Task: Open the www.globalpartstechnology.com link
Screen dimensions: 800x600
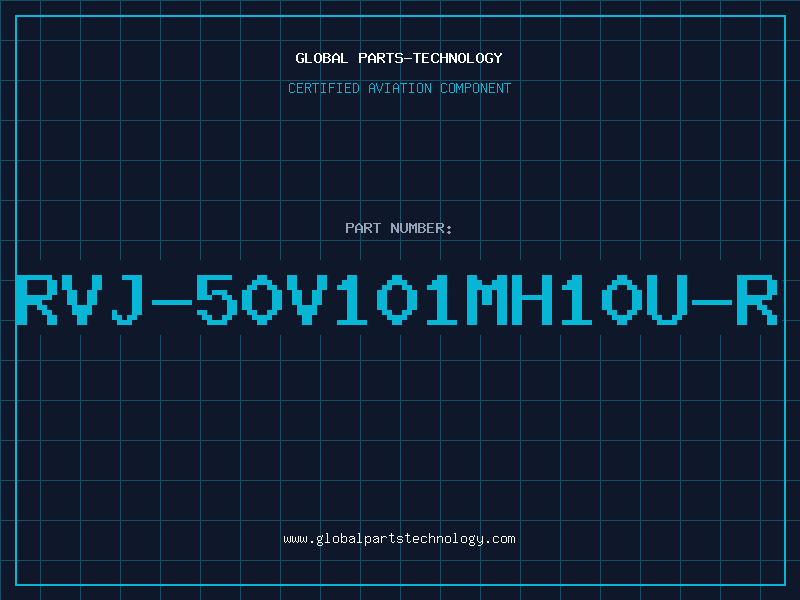Action: (399, 539)
